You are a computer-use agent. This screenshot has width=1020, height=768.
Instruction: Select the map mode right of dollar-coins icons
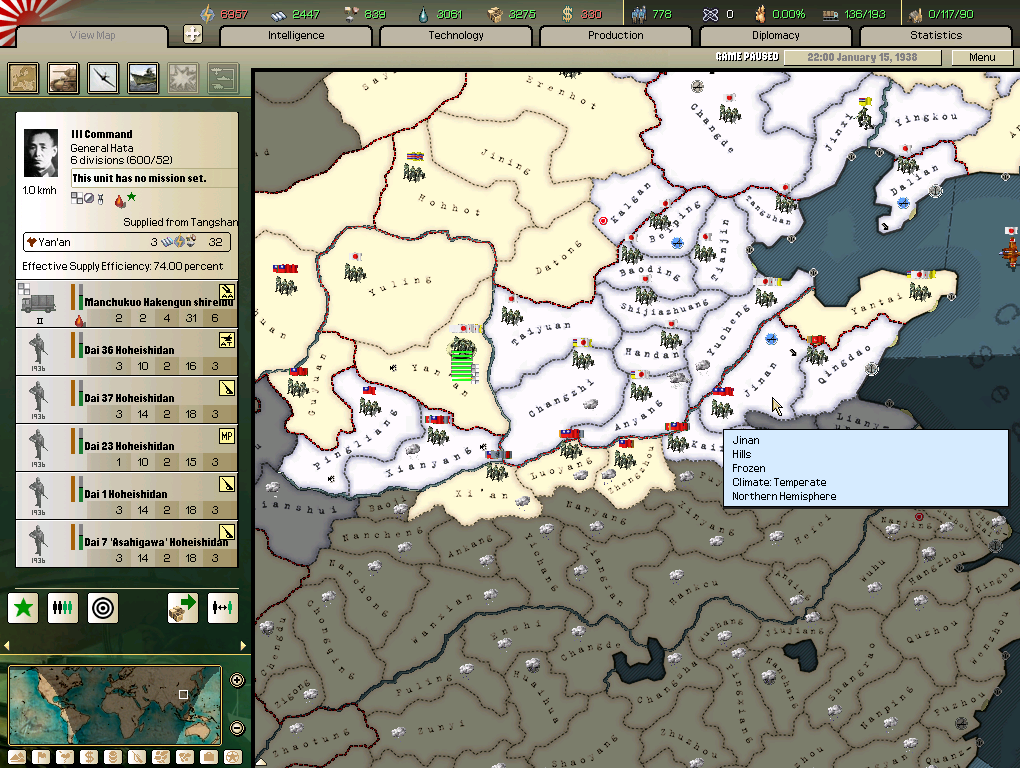137,757
